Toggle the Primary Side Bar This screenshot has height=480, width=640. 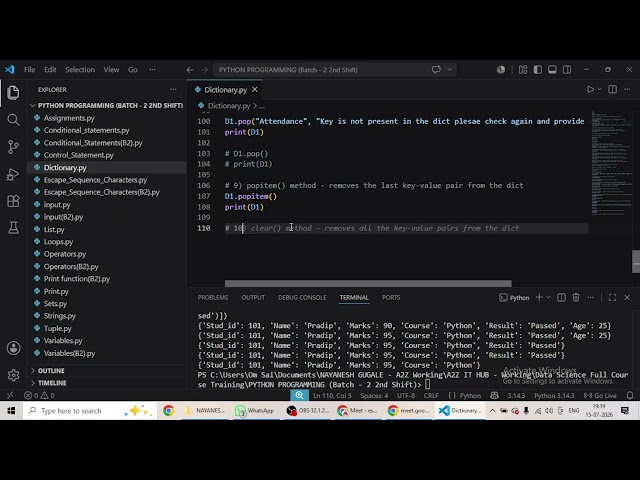pos(538,70)
